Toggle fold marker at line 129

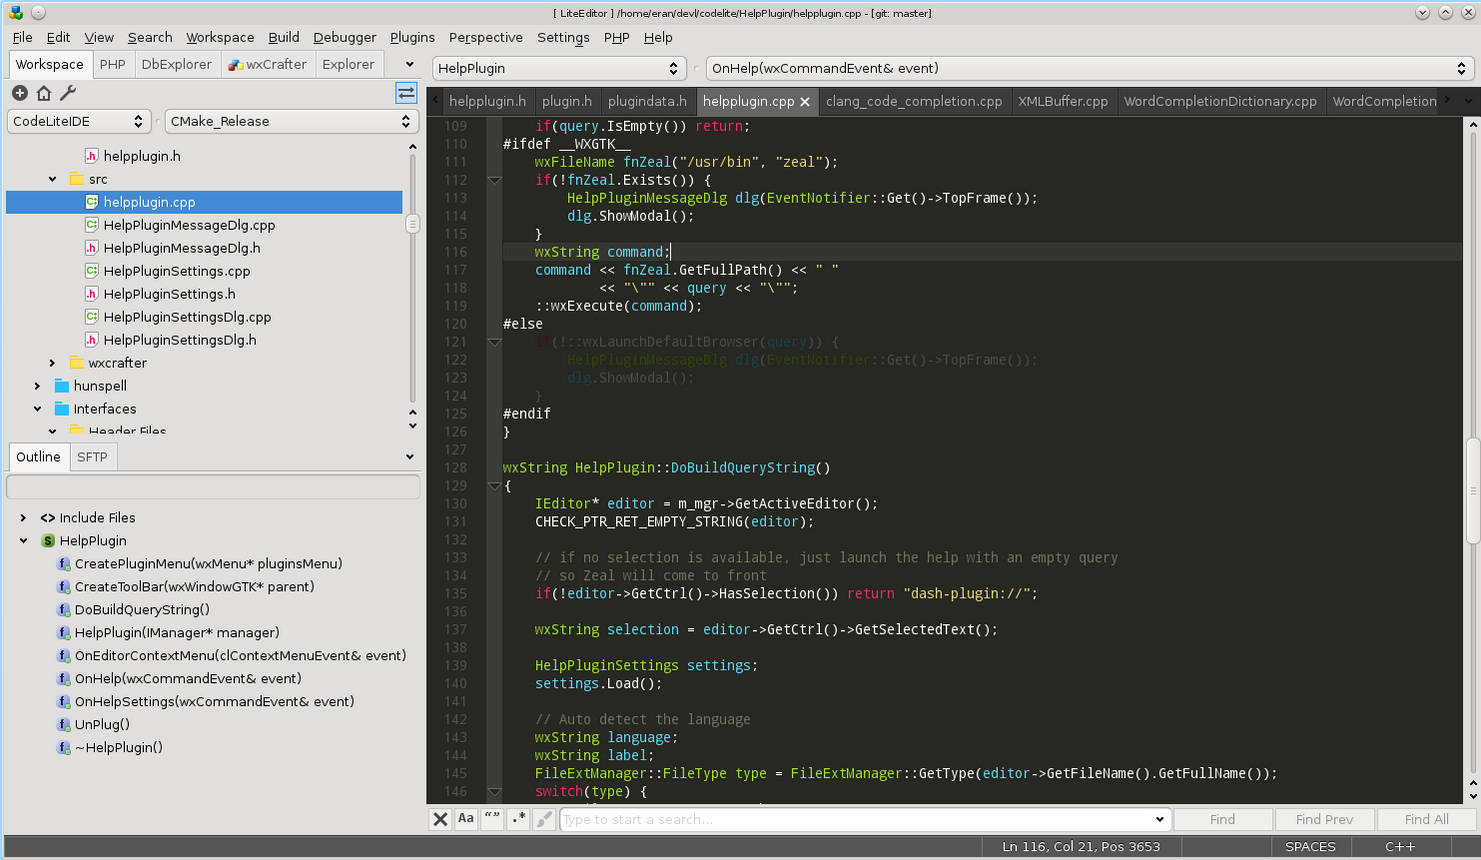pyautogui.click(x=494, y=486)
